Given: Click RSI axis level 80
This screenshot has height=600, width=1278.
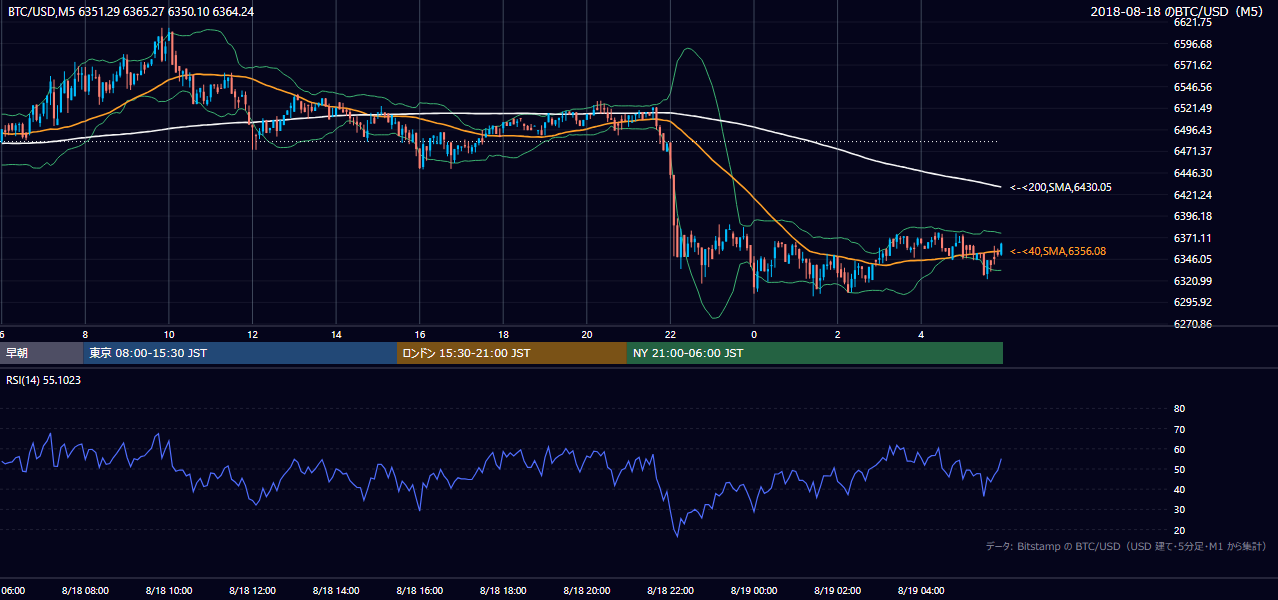Looking at the screenshot, I should coord(1179,409).
